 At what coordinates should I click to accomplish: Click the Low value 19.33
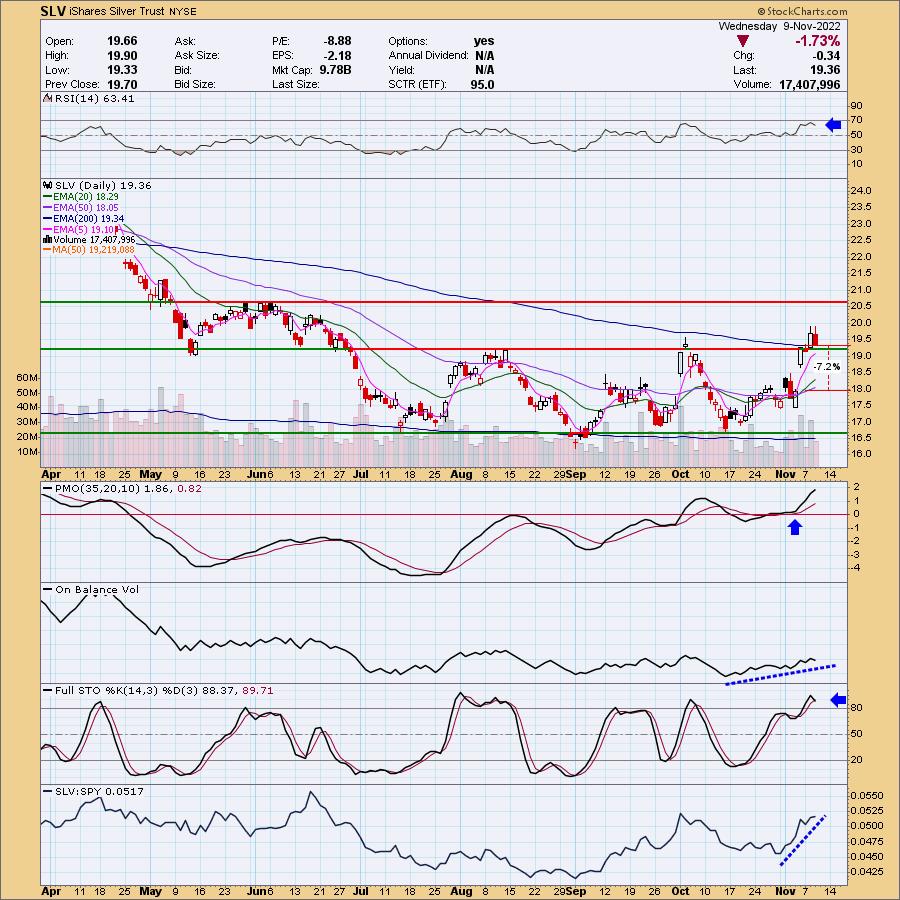click(122, 70)
